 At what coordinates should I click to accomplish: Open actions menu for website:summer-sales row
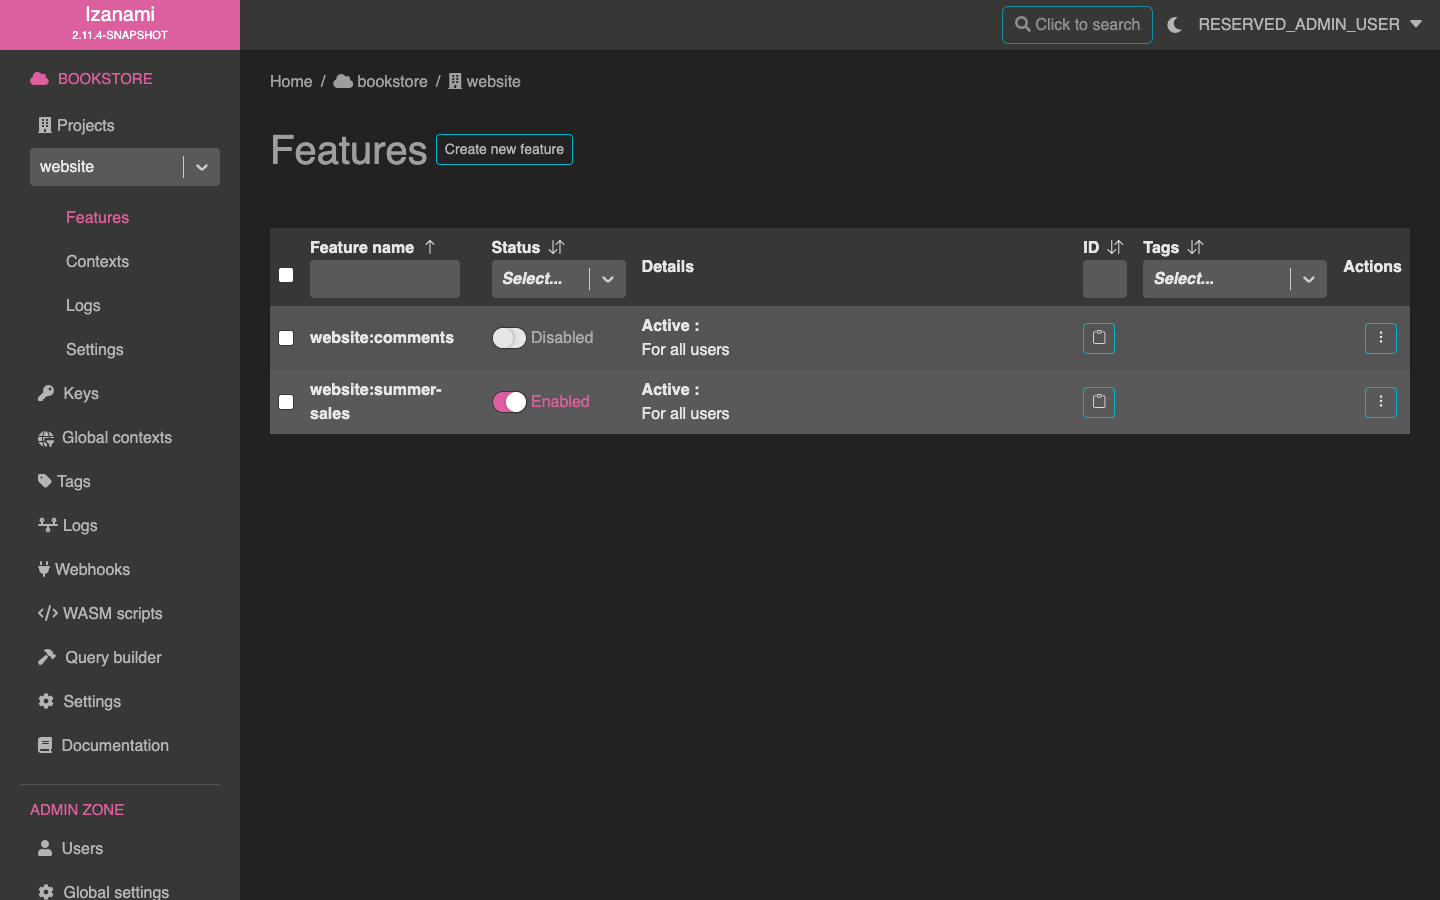[1380, 402]
